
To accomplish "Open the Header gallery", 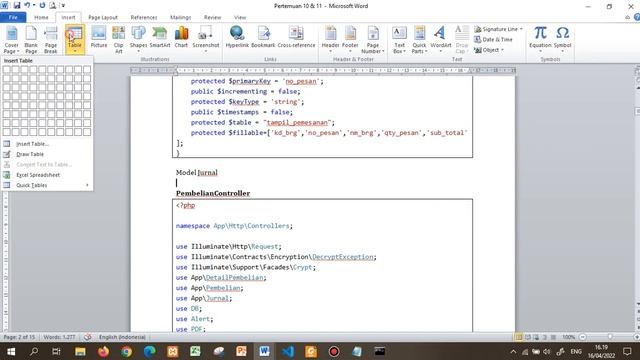I will point(330,38).
